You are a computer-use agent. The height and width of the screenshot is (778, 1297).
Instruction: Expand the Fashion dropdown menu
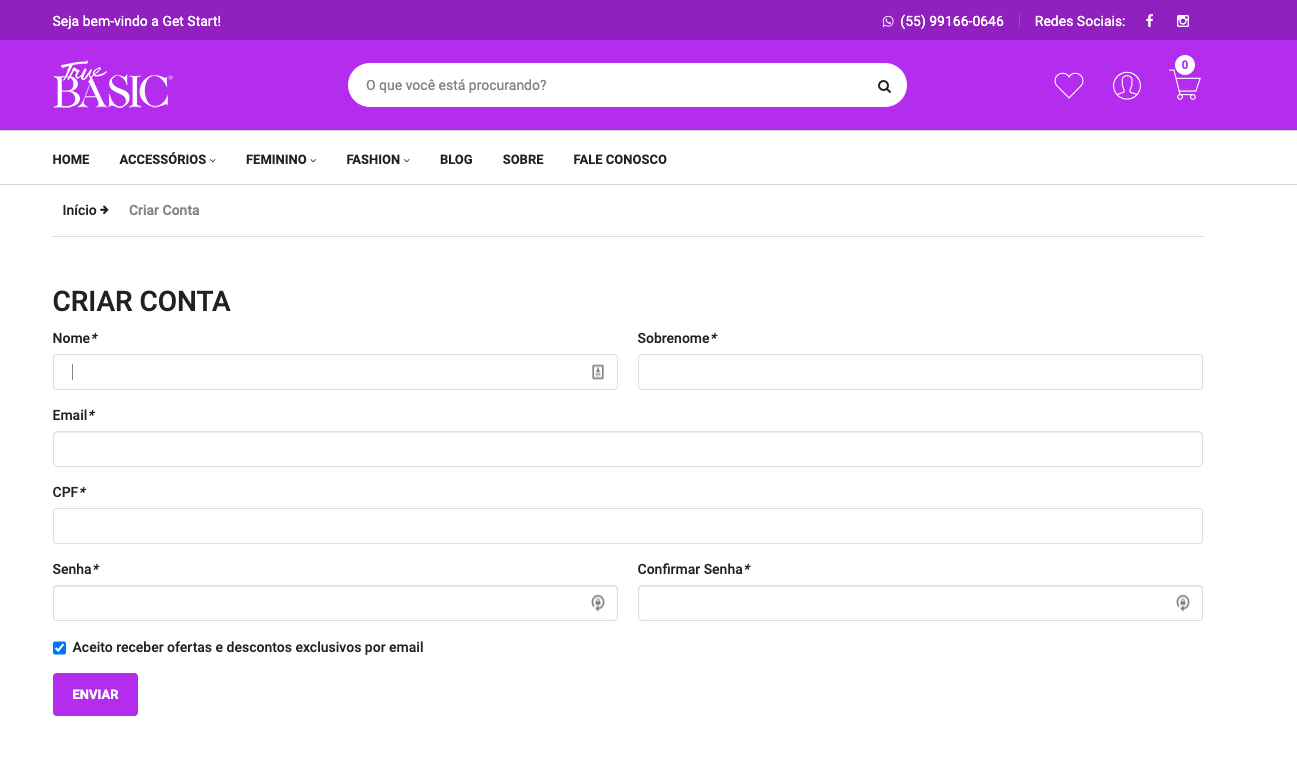(x=378, y=159)
